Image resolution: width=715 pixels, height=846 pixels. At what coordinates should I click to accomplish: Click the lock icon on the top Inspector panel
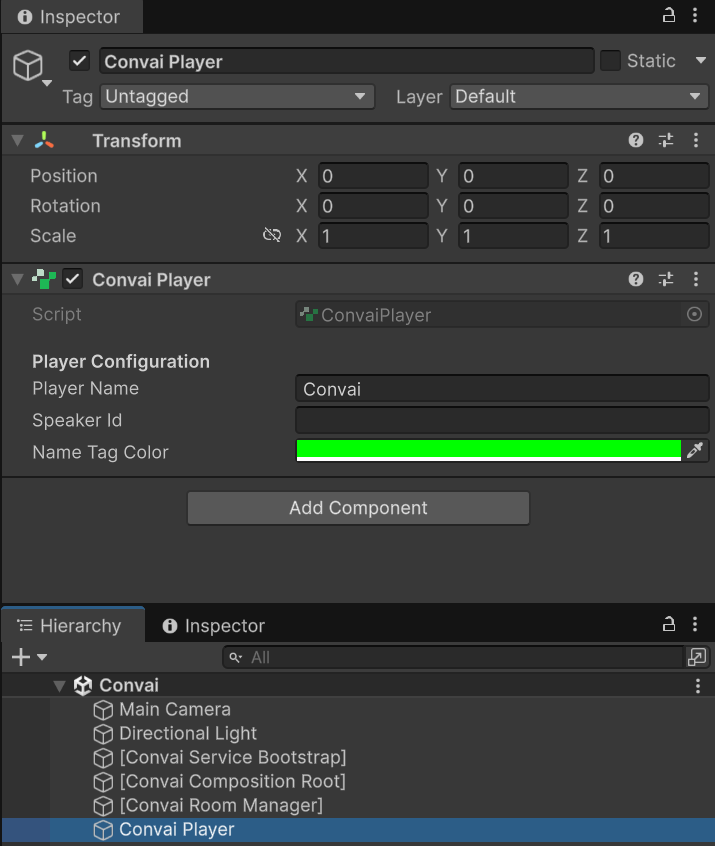pyautogui.click(x=669, y=16)
